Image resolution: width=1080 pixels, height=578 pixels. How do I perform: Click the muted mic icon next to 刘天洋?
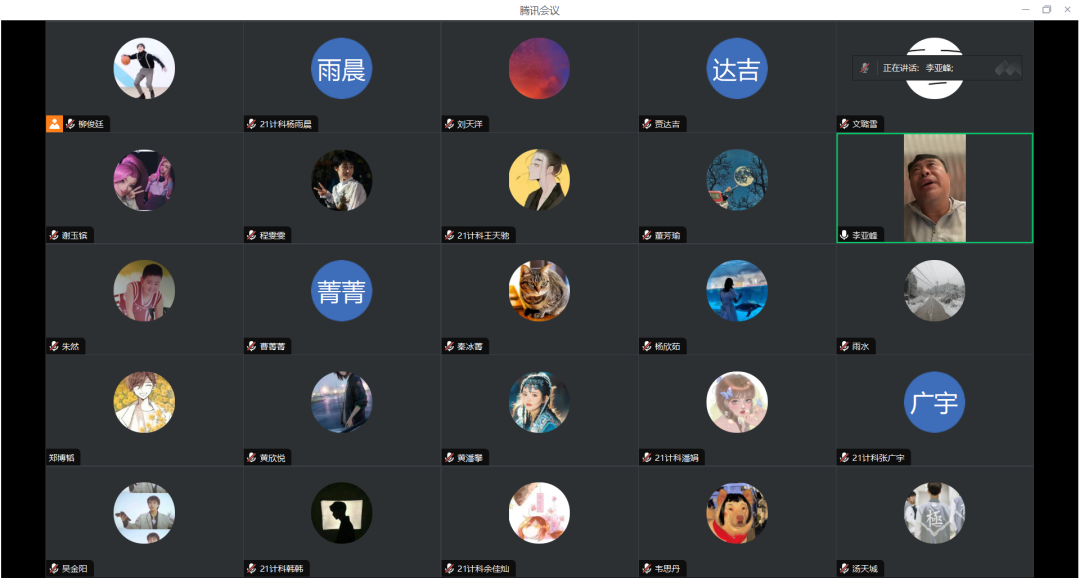[x=449, y=125]
